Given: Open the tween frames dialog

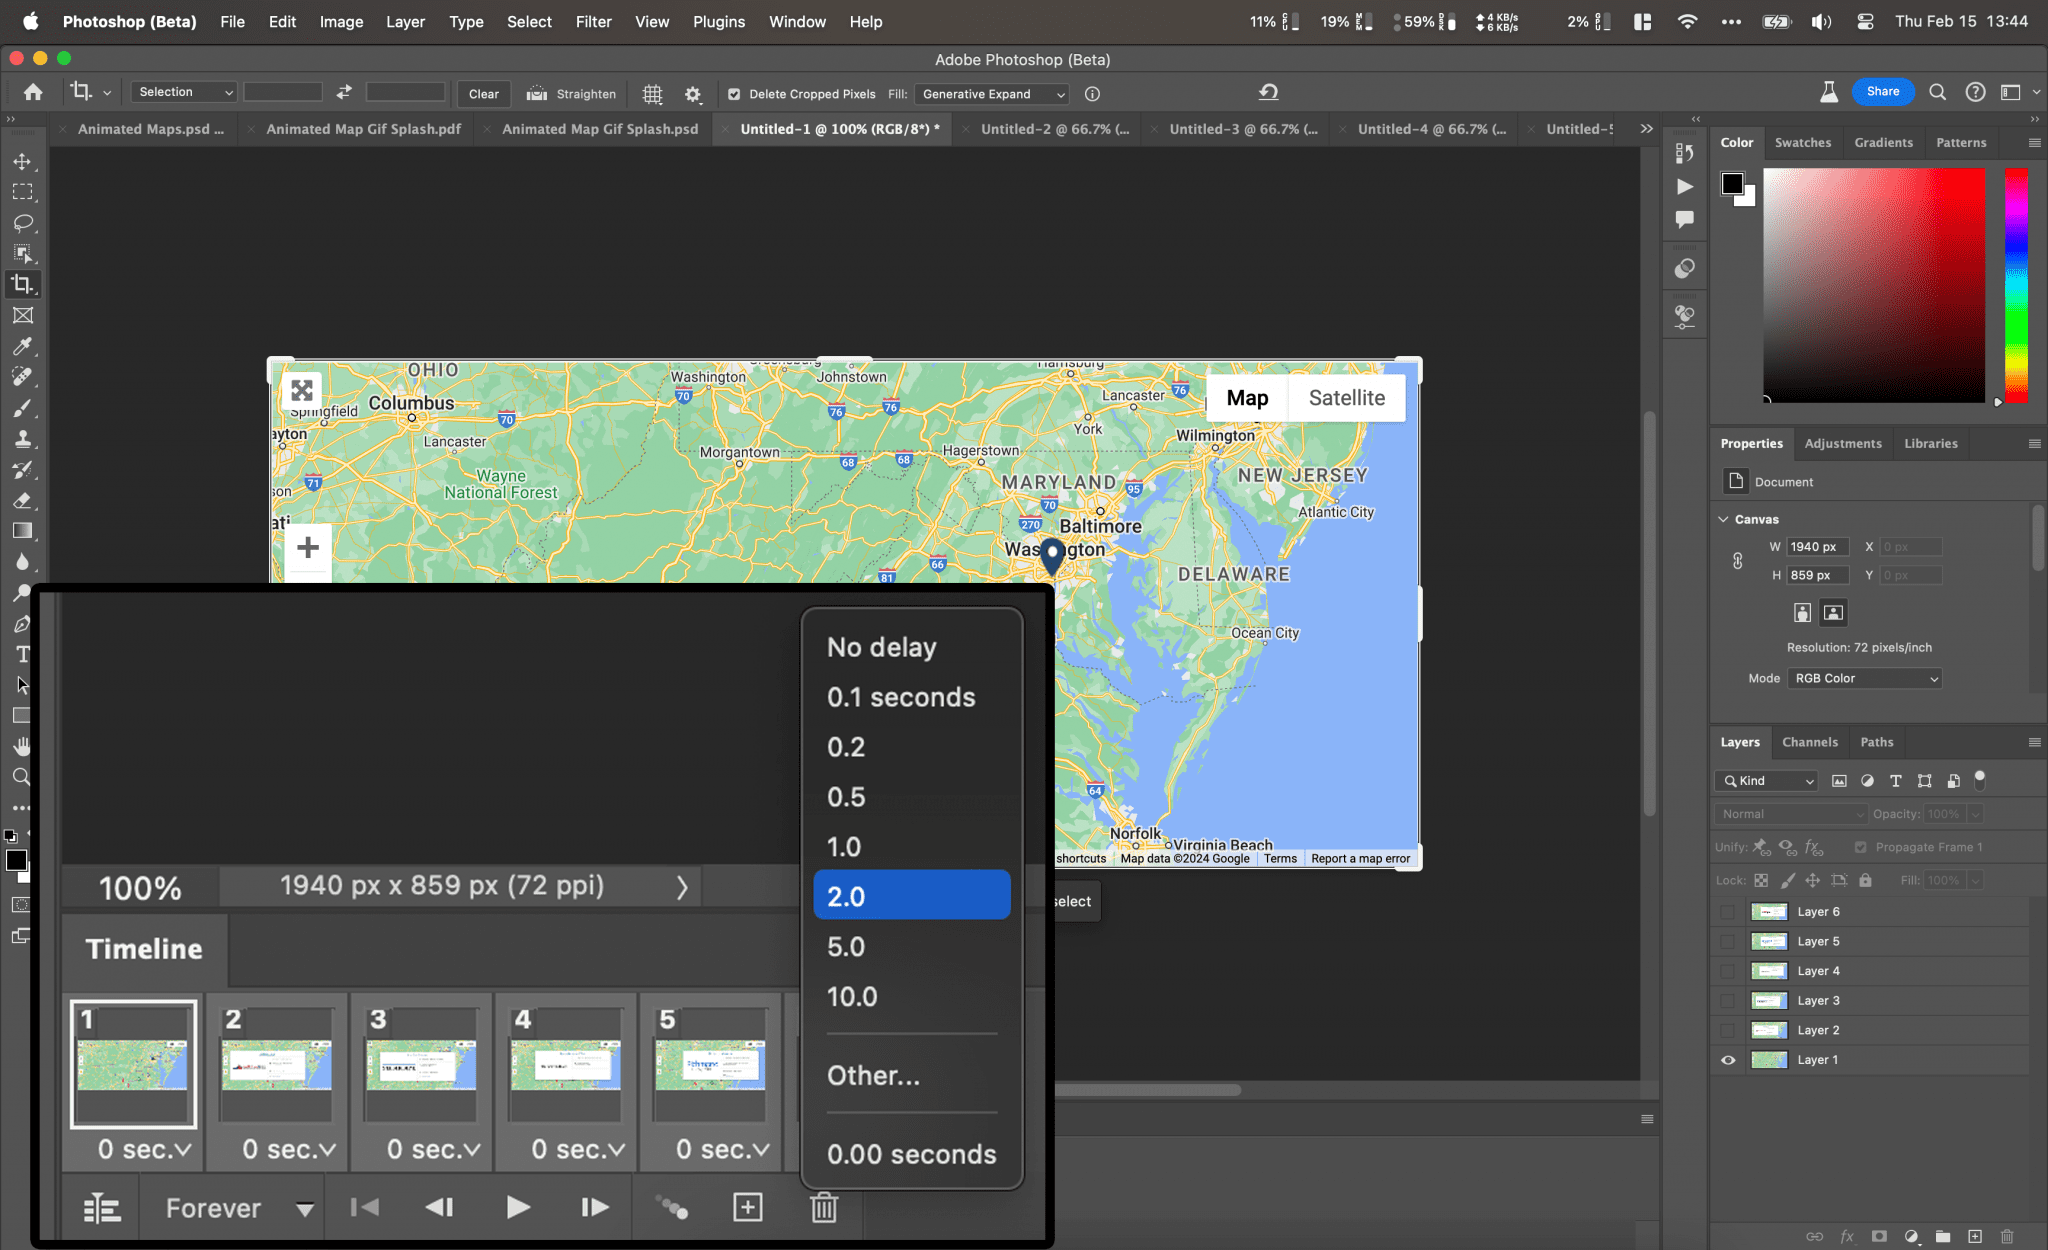Looking at the screenshot, I should pos(672,1207).
